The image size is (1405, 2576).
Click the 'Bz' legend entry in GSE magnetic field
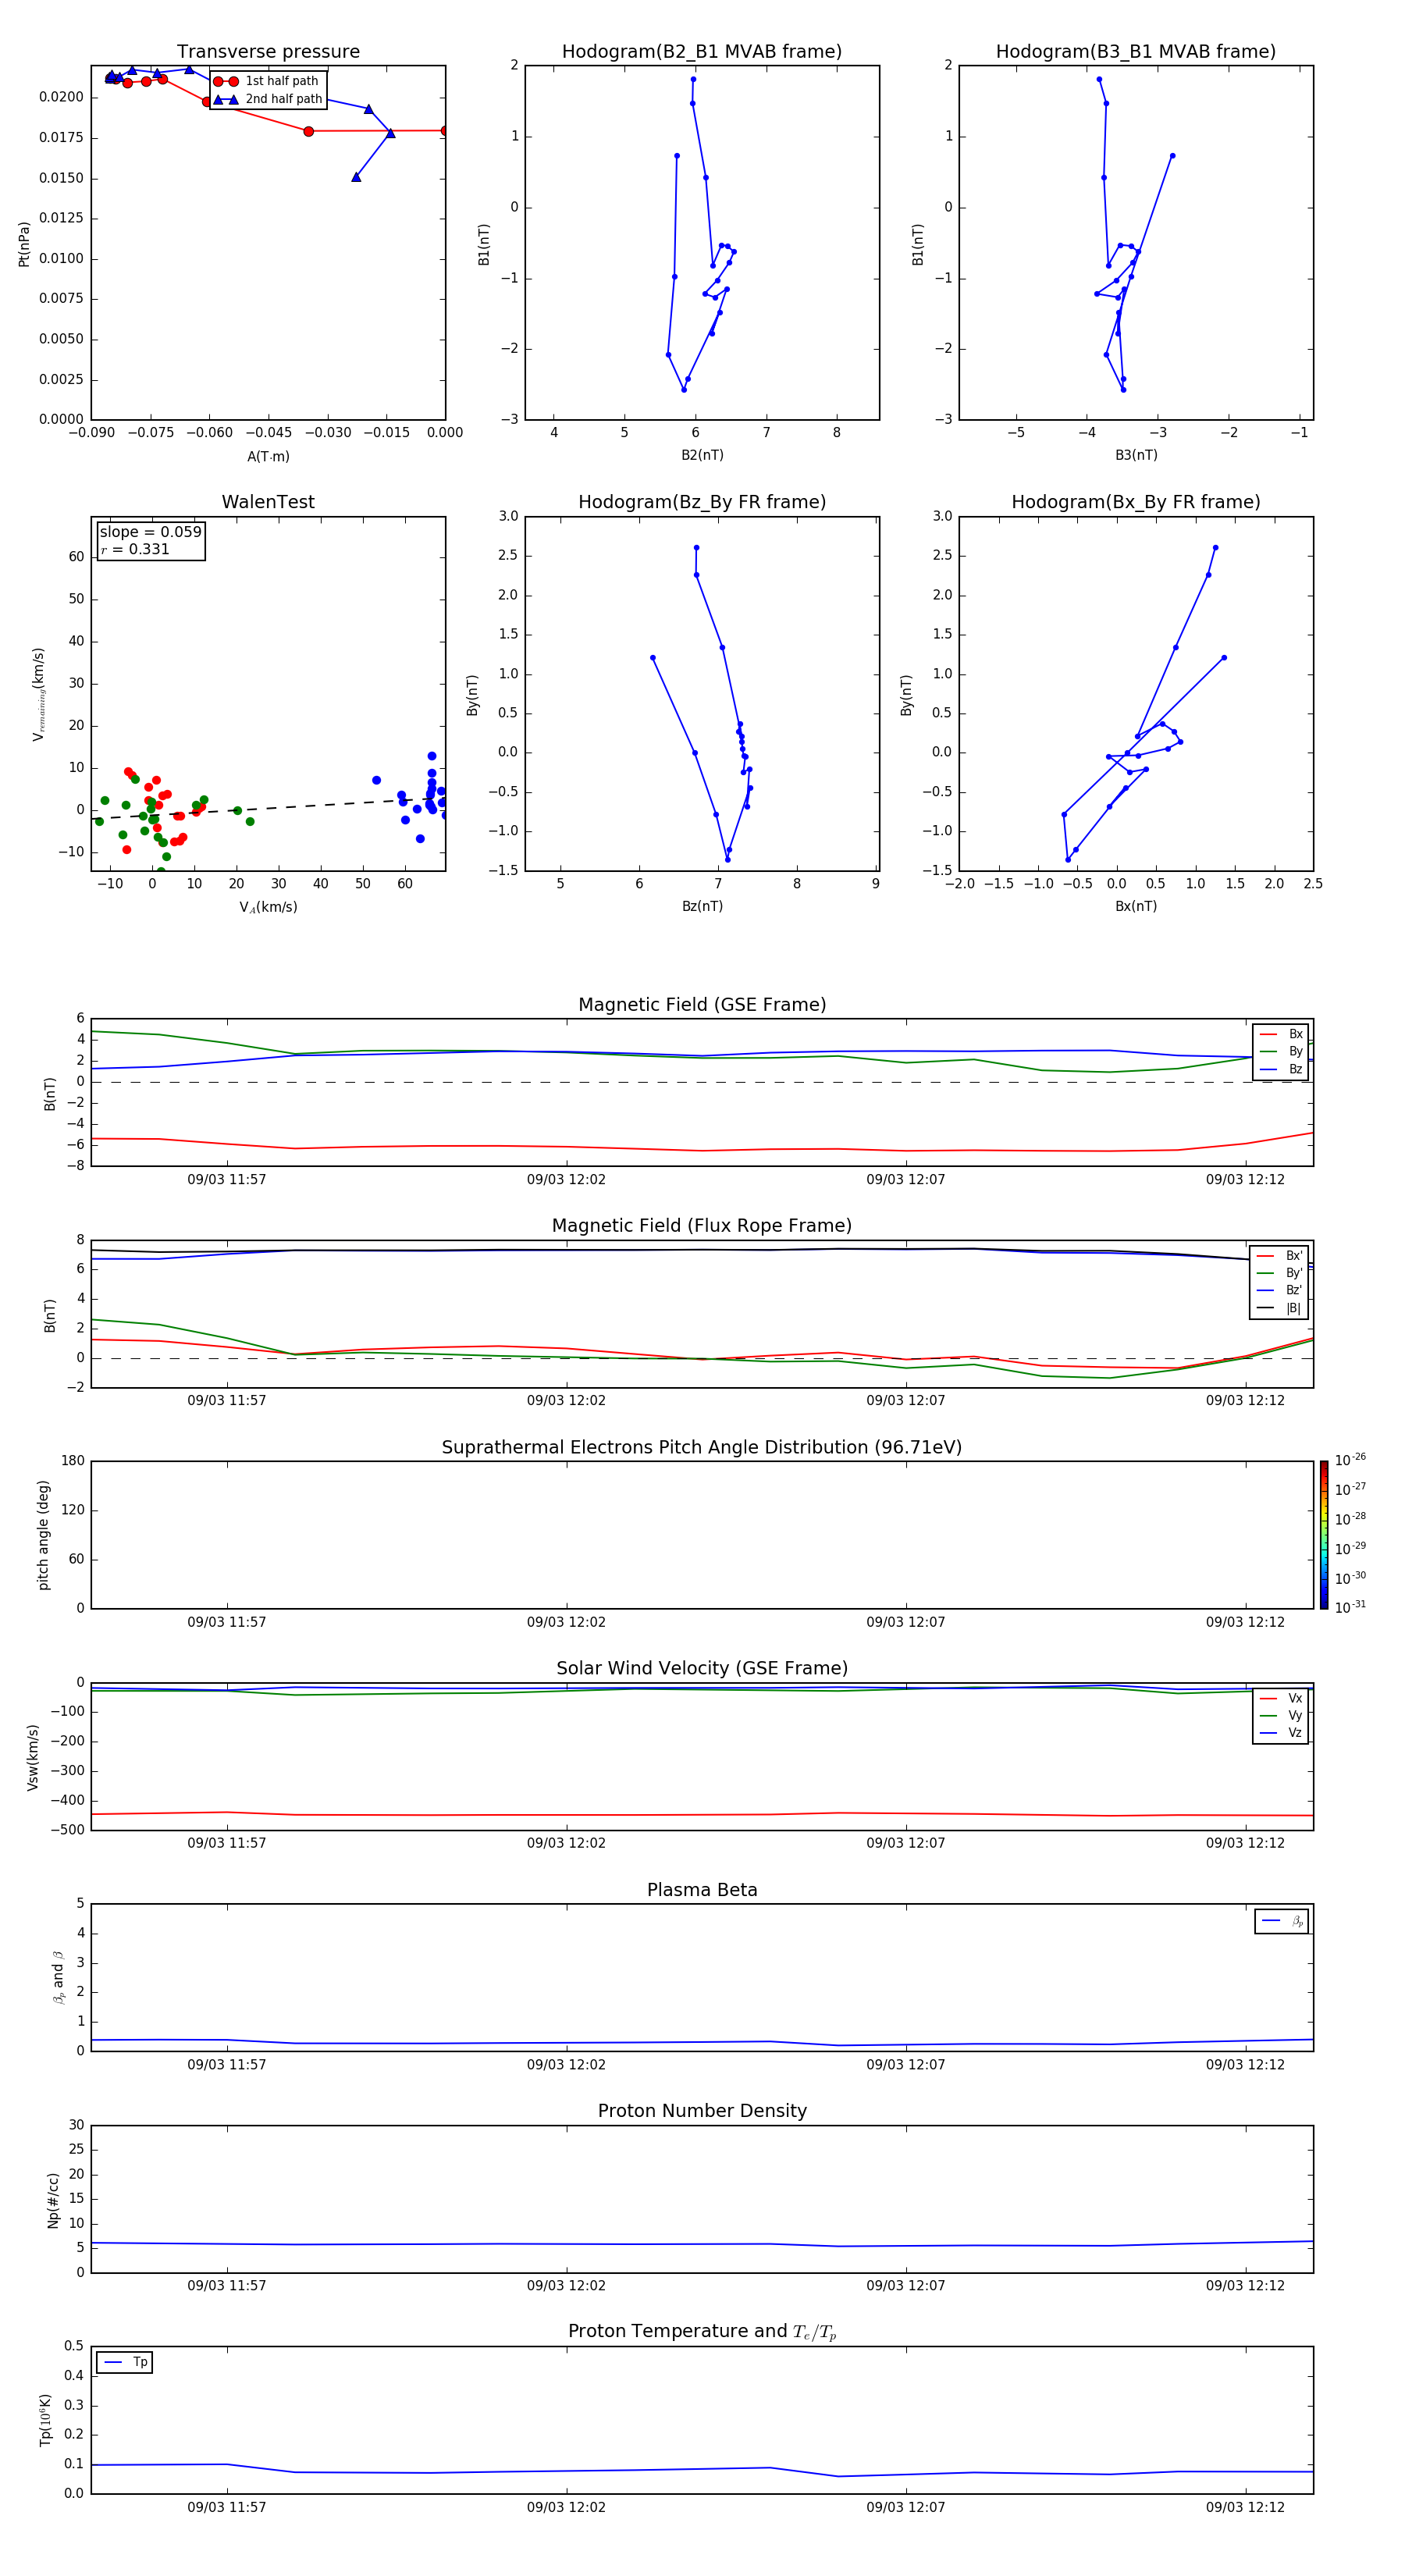coord(1281,1069)
